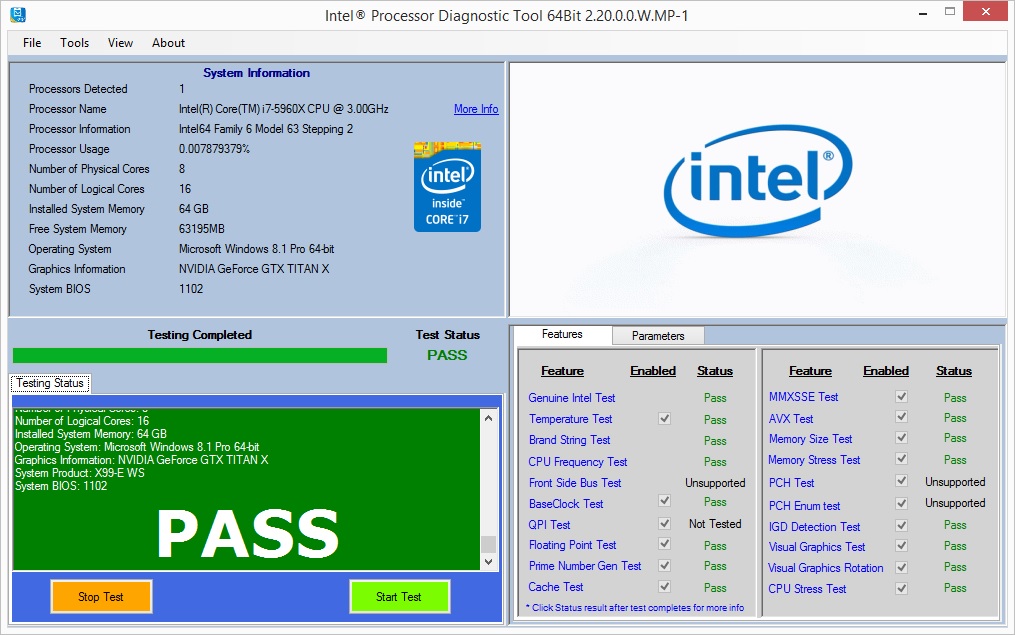Toggle the Temperature Test checkbox

(x=664, y=418)
